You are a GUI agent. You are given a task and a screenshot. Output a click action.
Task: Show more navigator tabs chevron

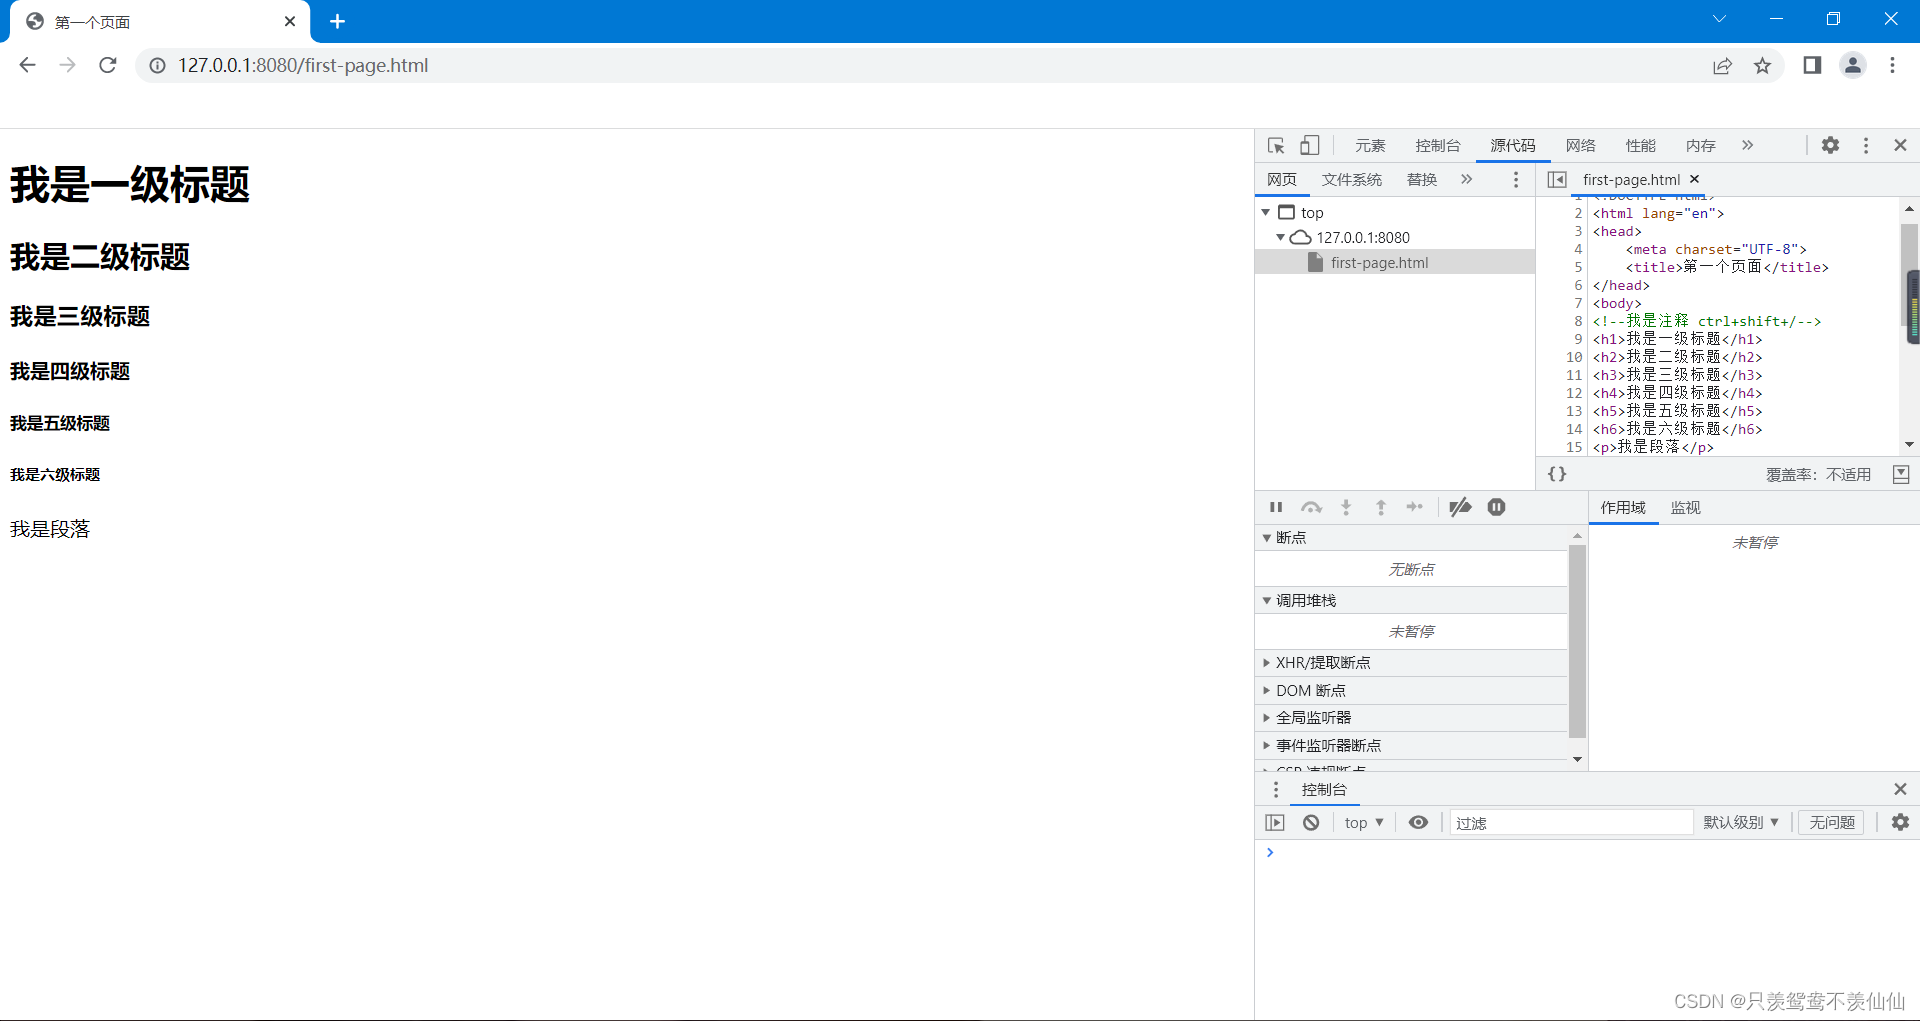[x=1466, y=179]
